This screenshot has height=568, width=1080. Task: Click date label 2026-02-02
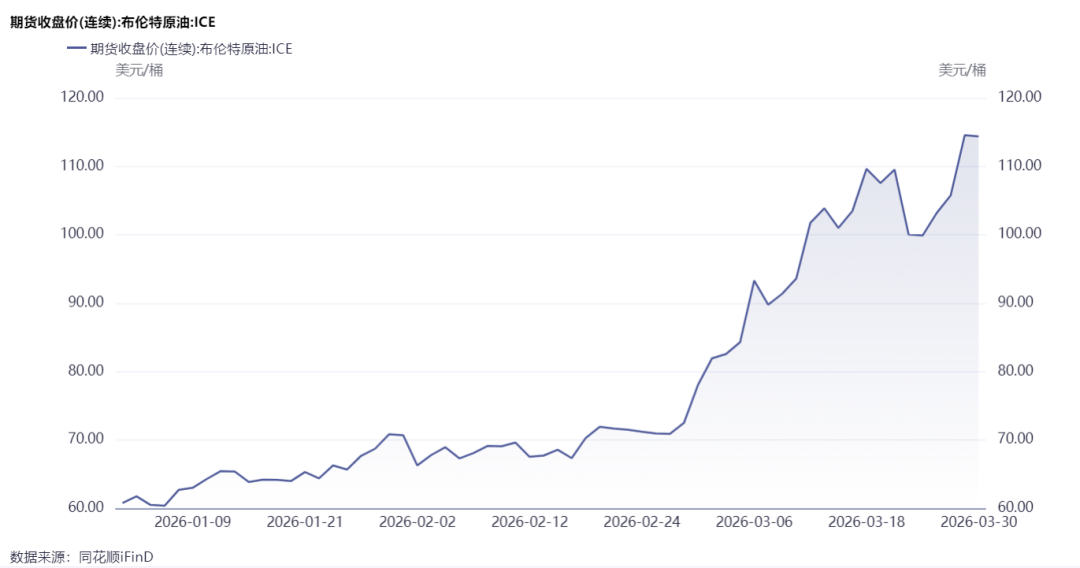coord(417,523)
